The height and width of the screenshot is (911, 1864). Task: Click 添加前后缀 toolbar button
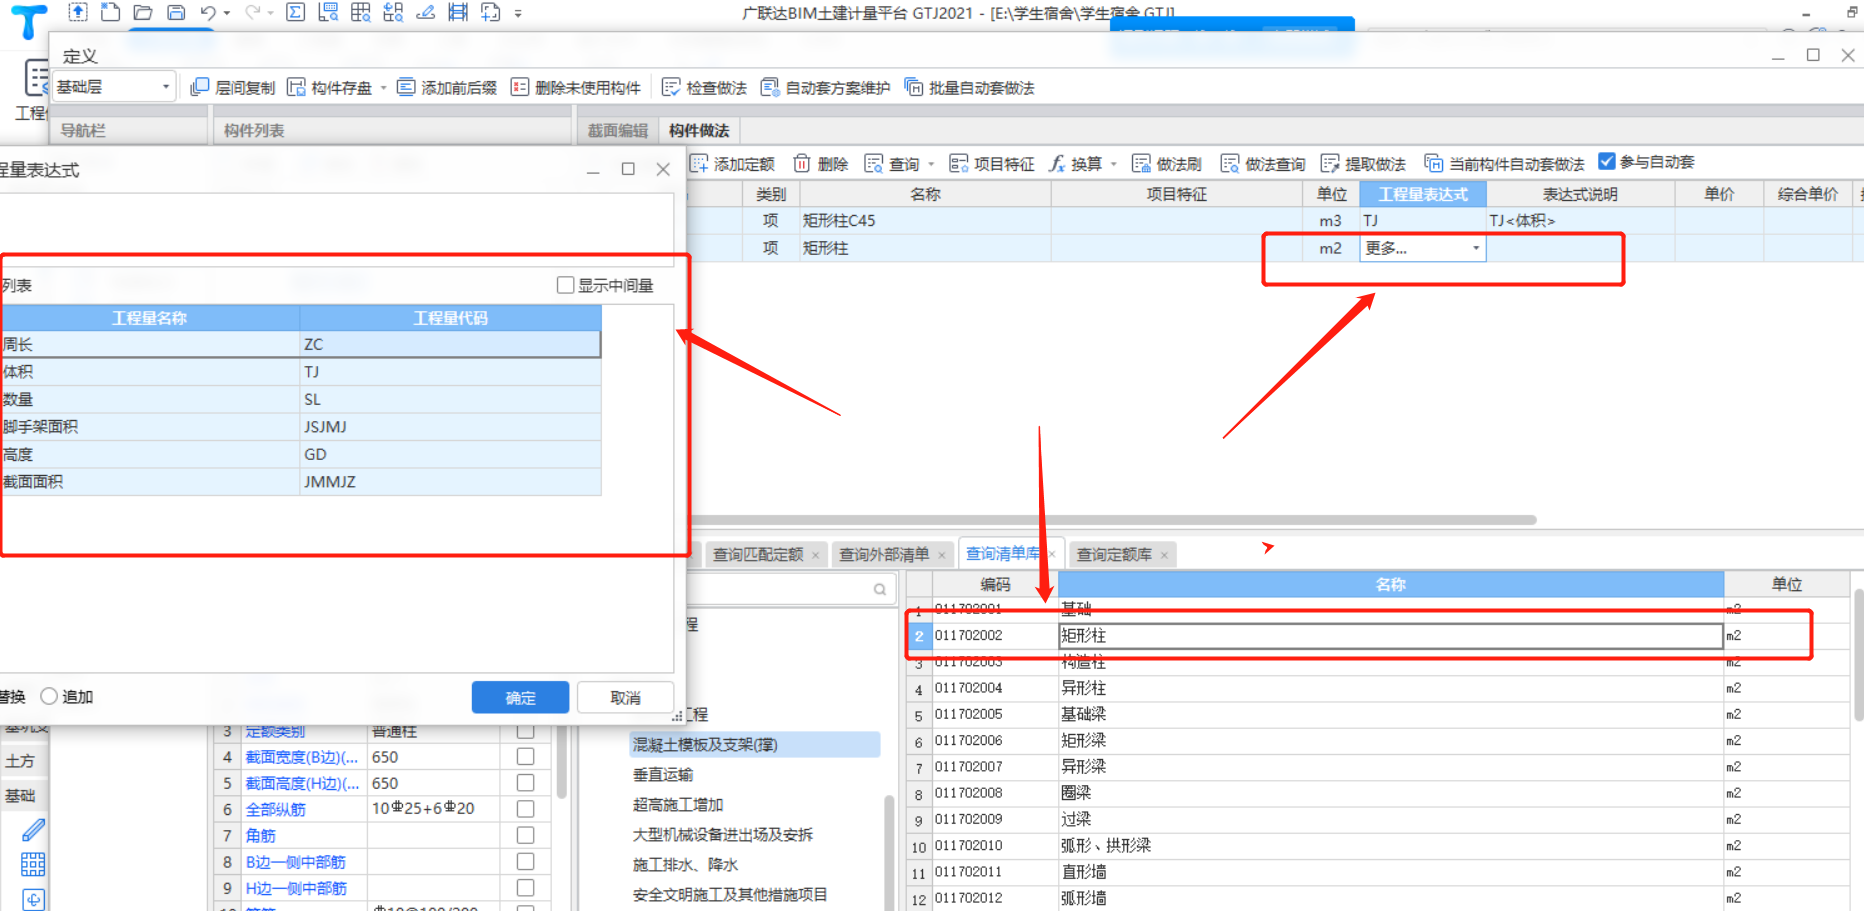(447, 88)
